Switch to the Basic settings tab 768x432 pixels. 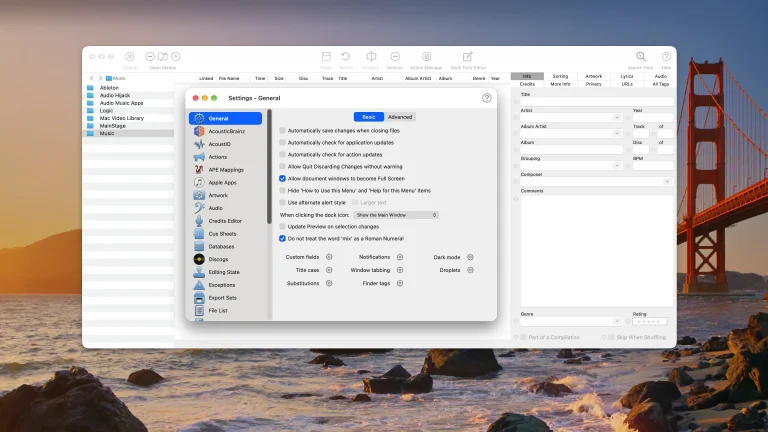[x=369, y=117]
